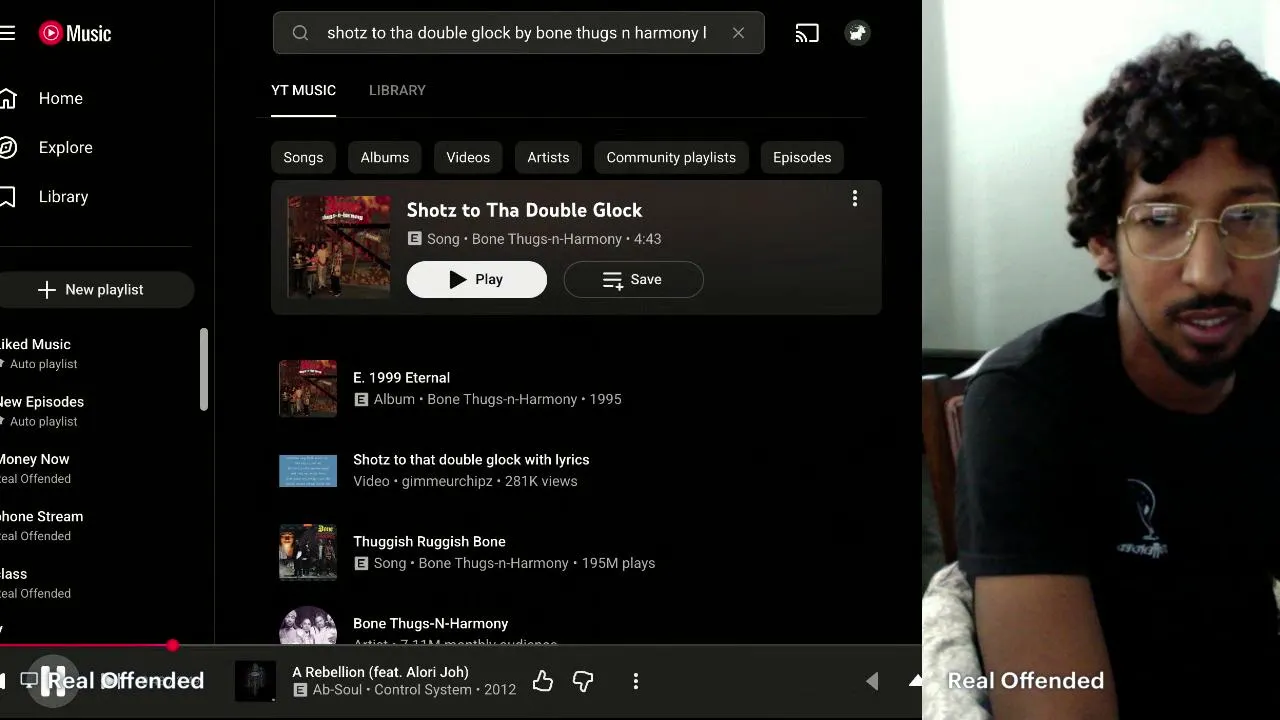Pause the current track
Viewport: 1280px width, 720px height.
[53, 681]
